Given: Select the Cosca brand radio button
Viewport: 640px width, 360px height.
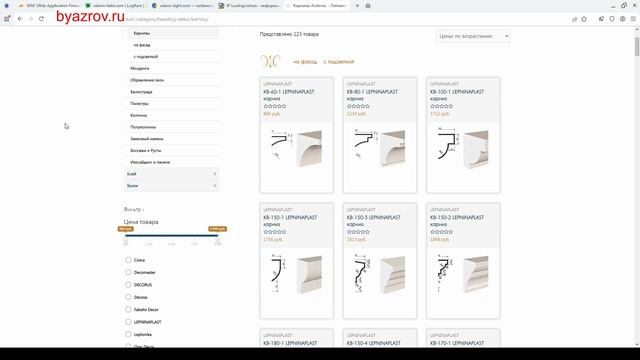Looking at the screenshot, I should coord(128,260).
